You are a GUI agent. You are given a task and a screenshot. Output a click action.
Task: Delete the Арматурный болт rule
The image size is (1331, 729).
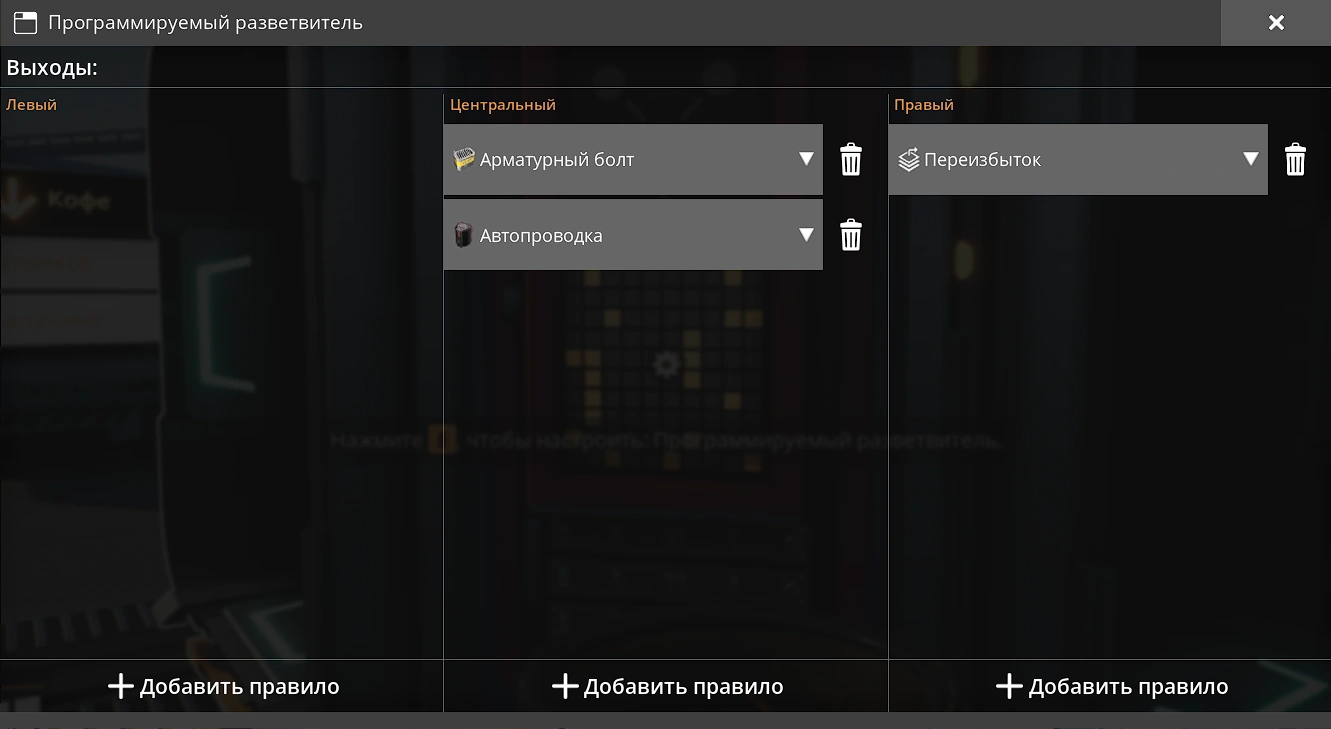(x=850, y=160)
